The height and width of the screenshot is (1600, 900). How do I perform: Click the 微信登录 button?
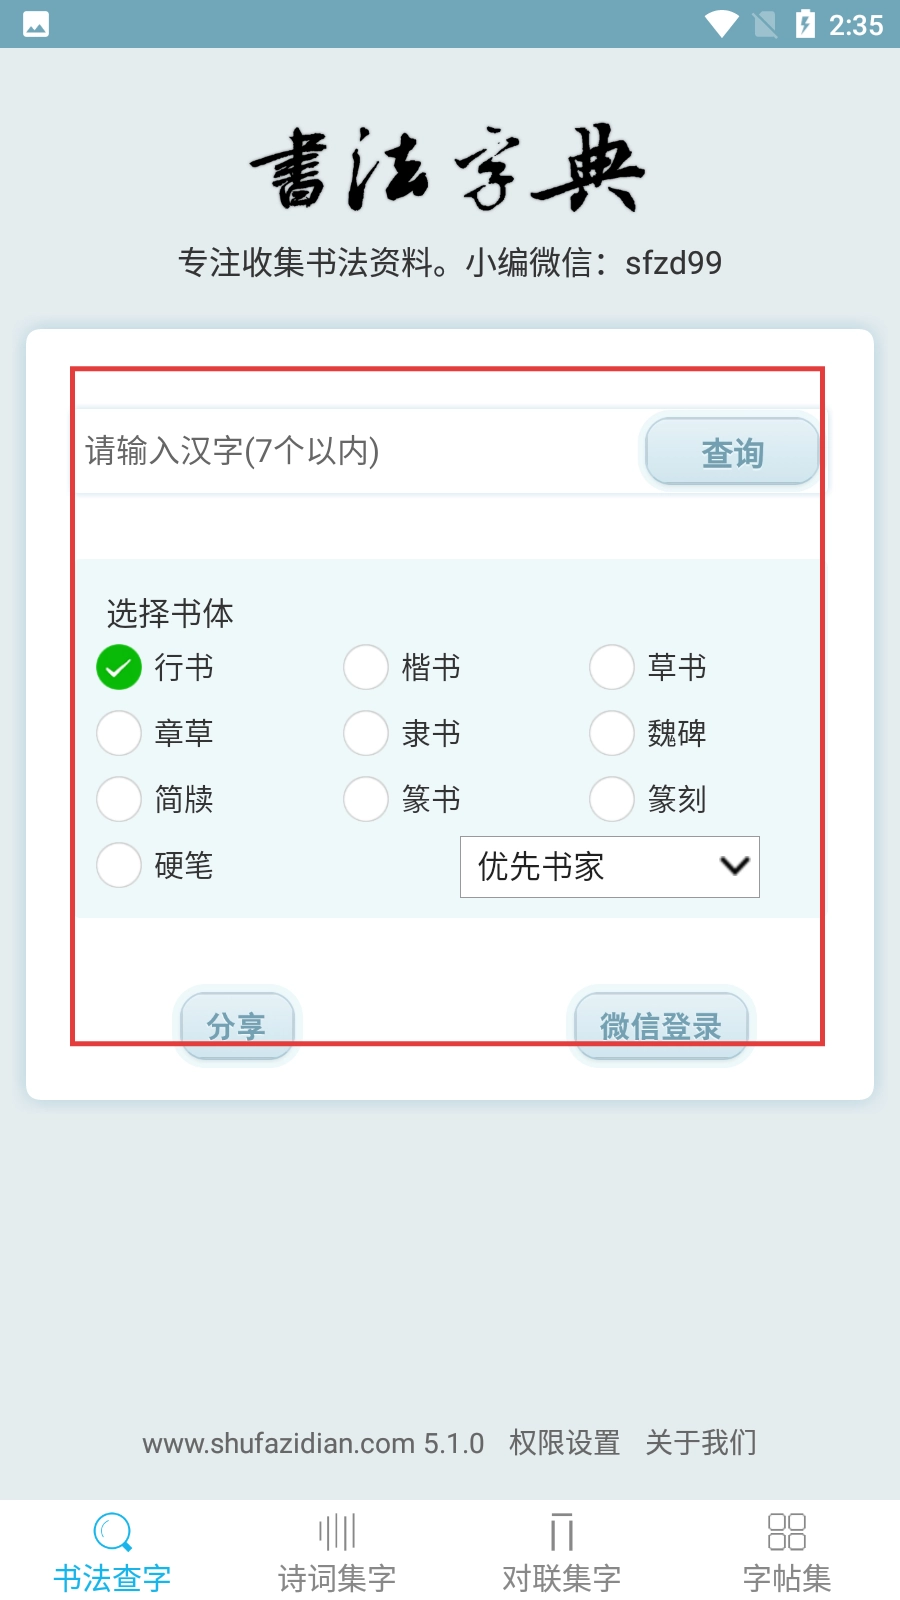(x=660, y=1026)
